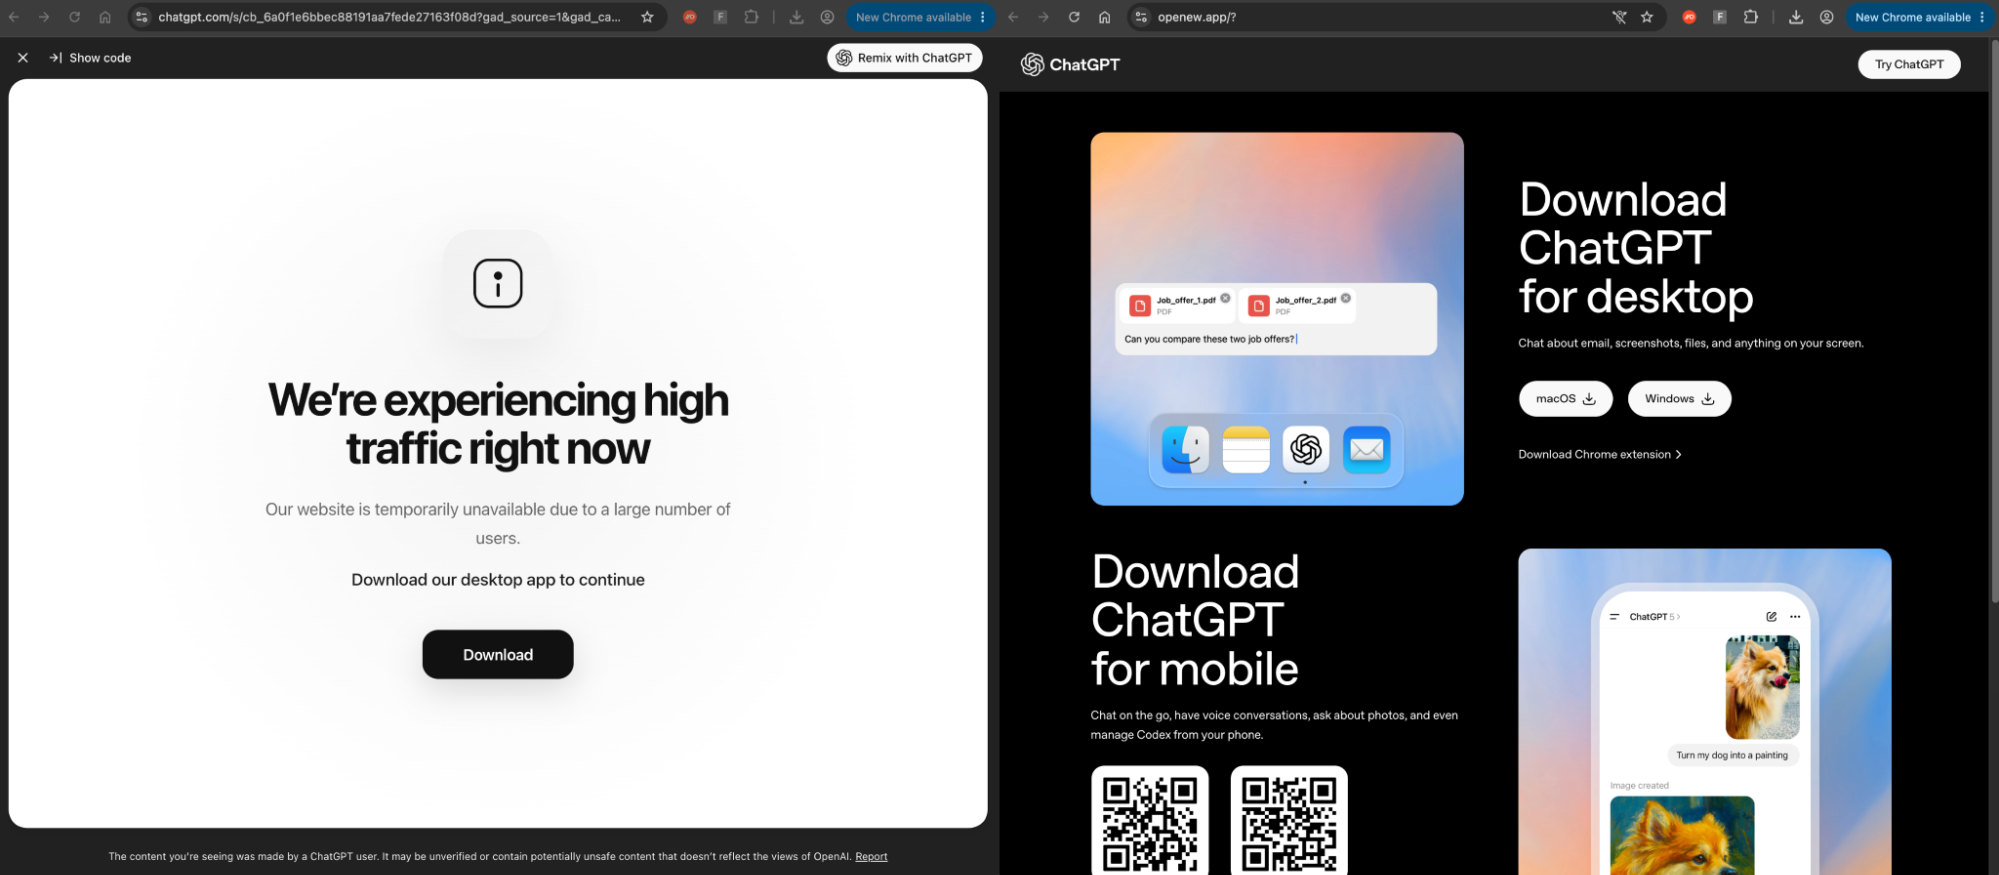Open profile icon in left browser toolbar
Viewport: 1999px width, 875px height.
click(x=827, y=17)
